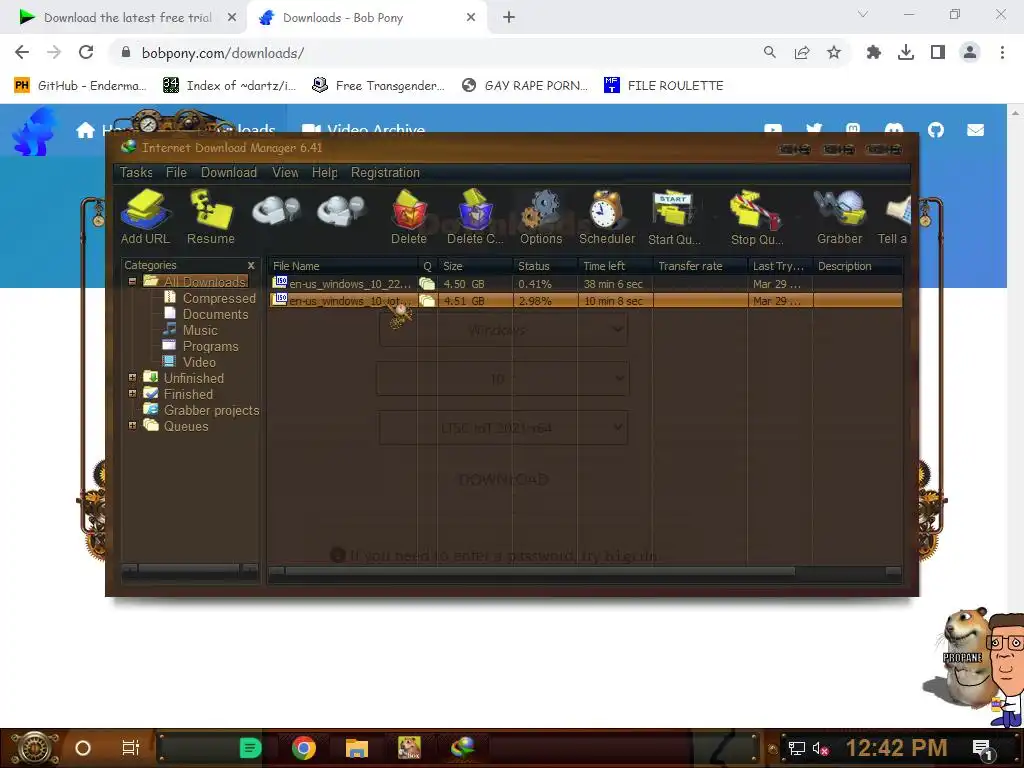Select the Documents category
1024x768 pixels.
[206, 314]
